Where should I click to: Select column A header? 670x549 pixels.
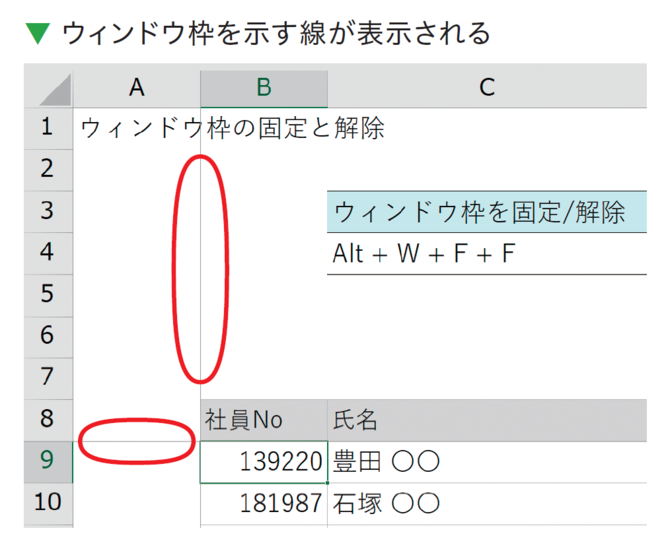[x=137, y=88]
